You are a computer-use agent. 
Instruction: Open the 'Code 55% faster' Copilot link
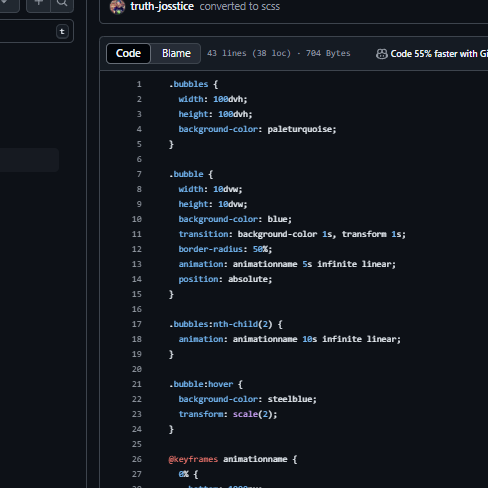point(439,54)
